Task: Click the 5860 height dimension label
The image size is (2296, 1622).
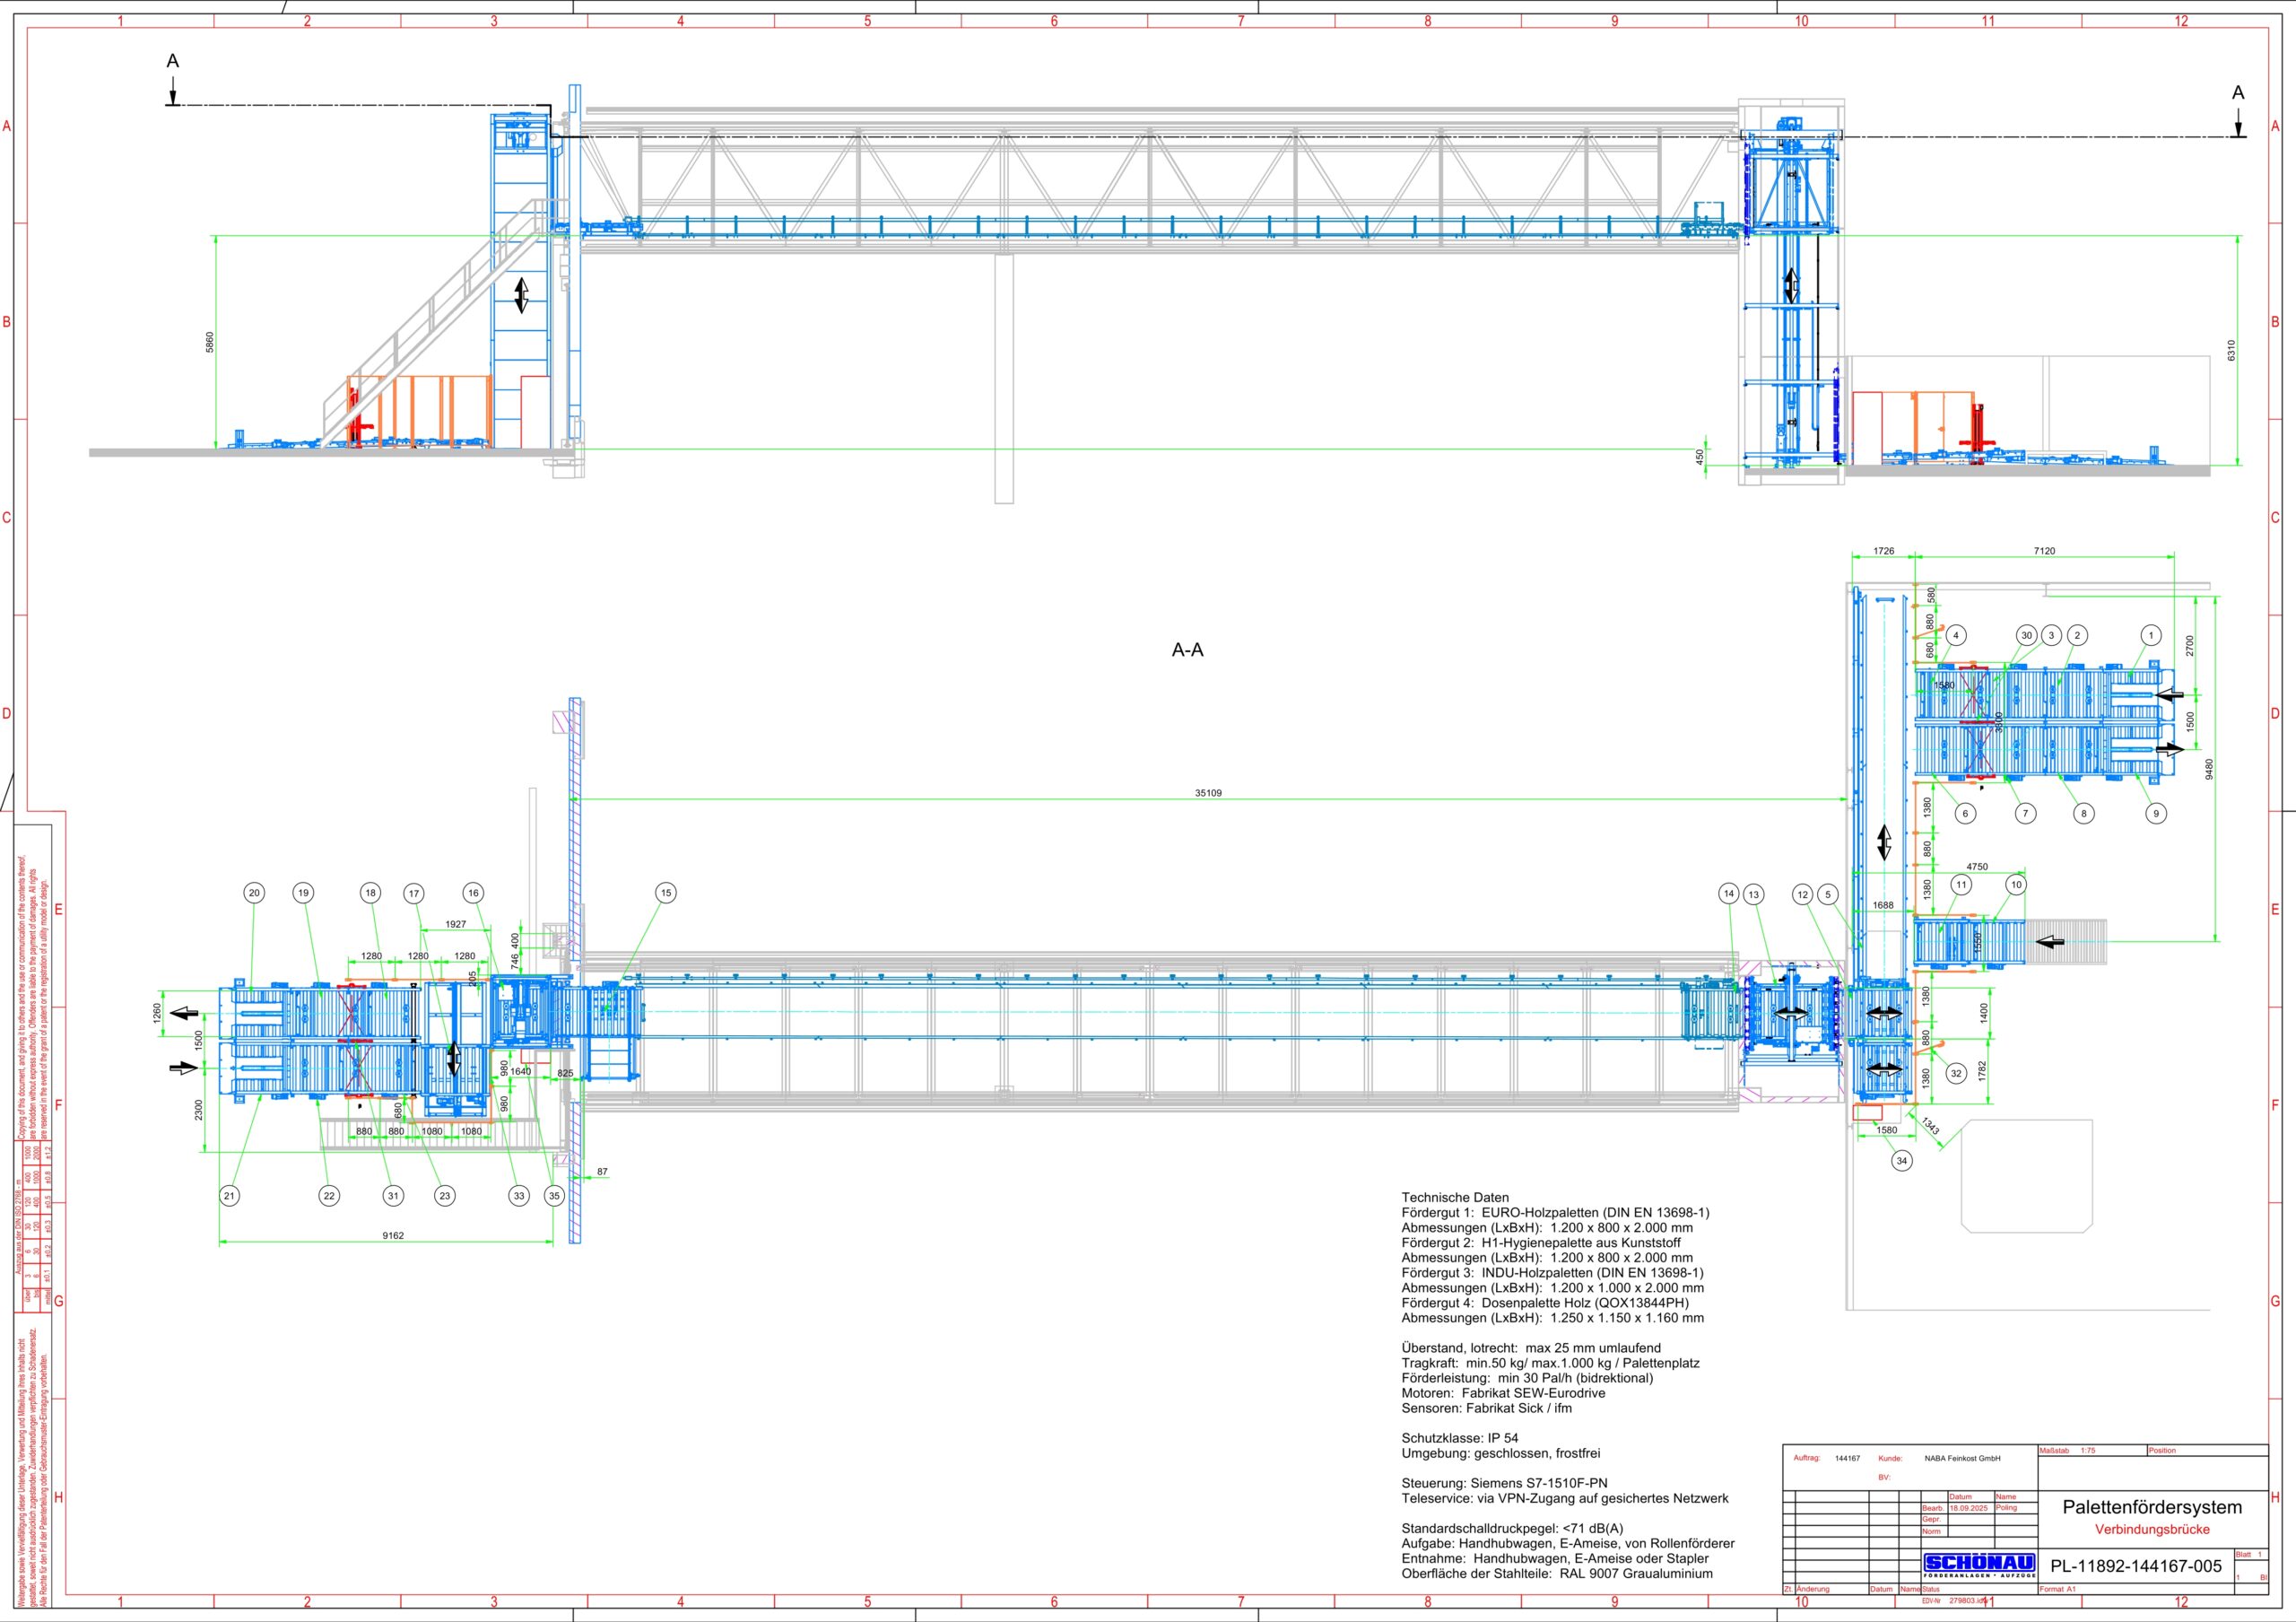Action: (210, 342)
